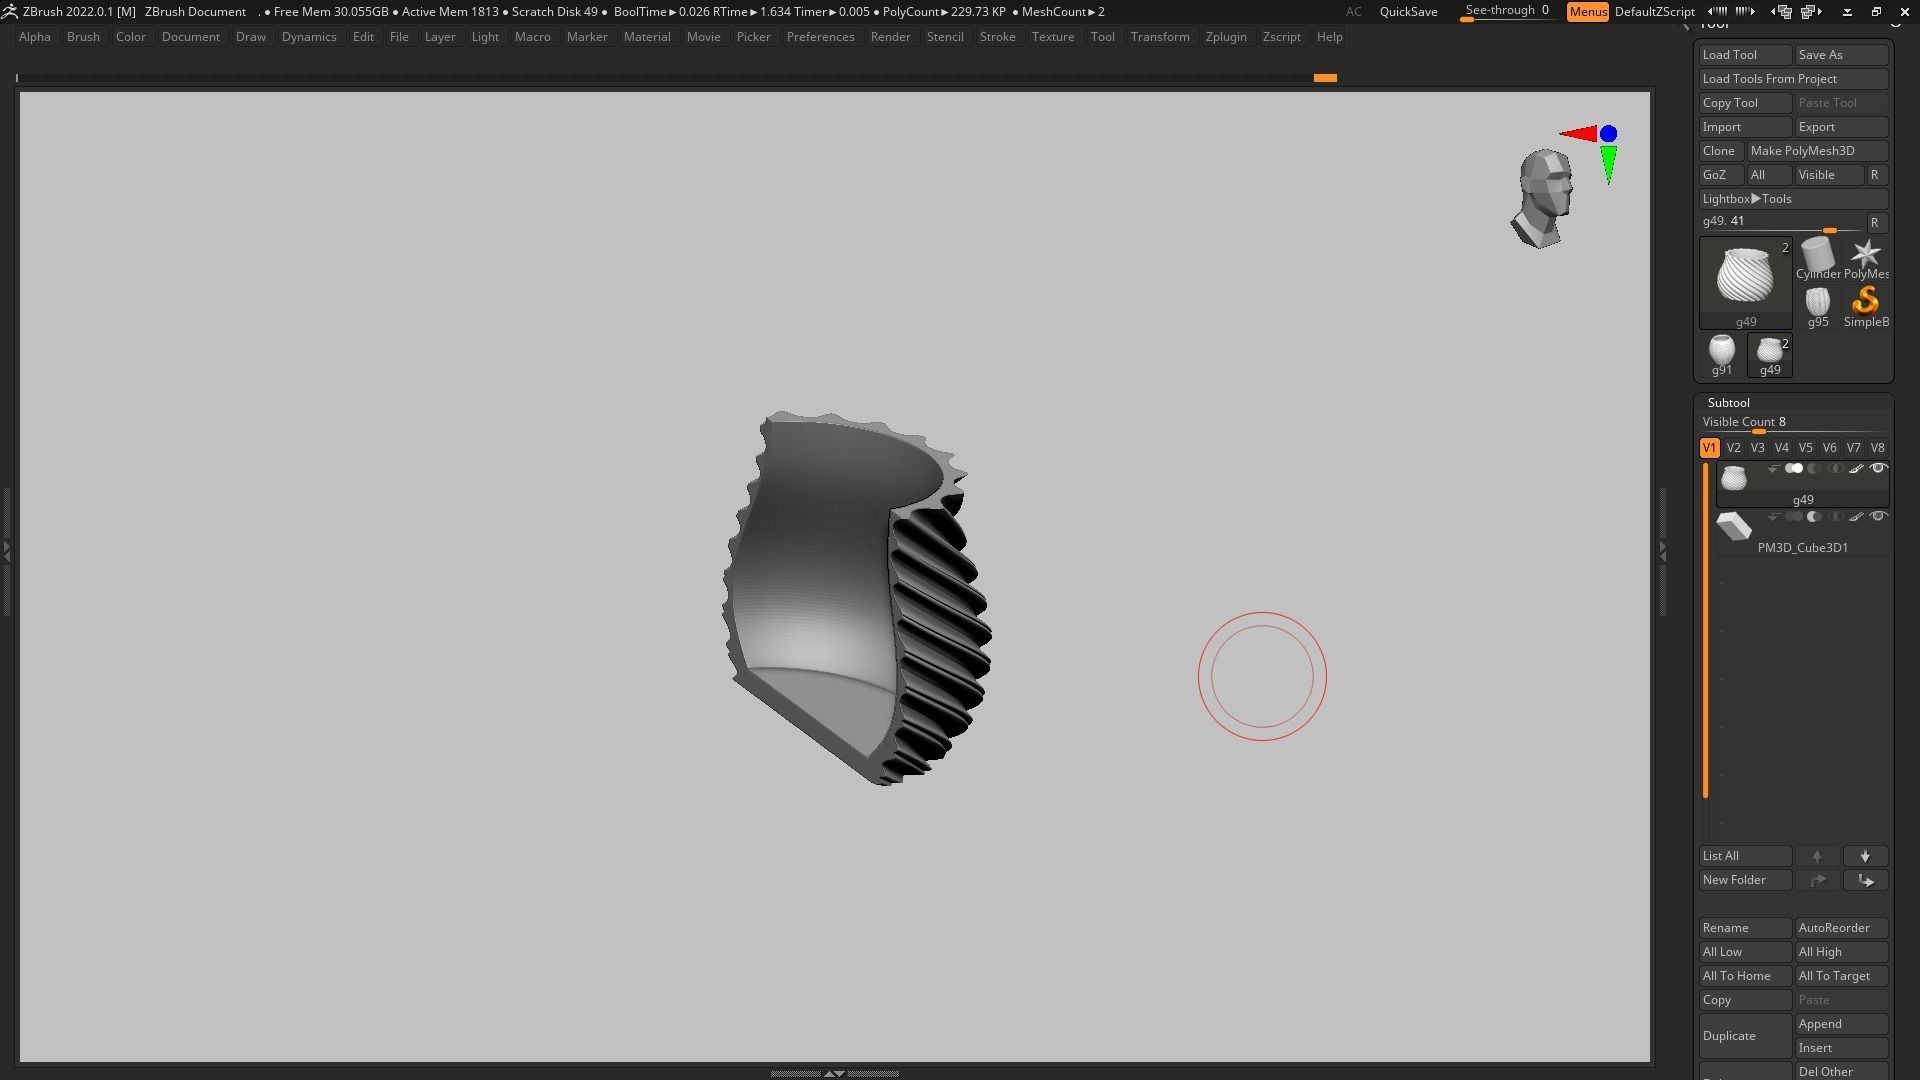
Task: Hide the PM3D_Cube3D1 subtool eye
Action: click(x=1878, y=517)
